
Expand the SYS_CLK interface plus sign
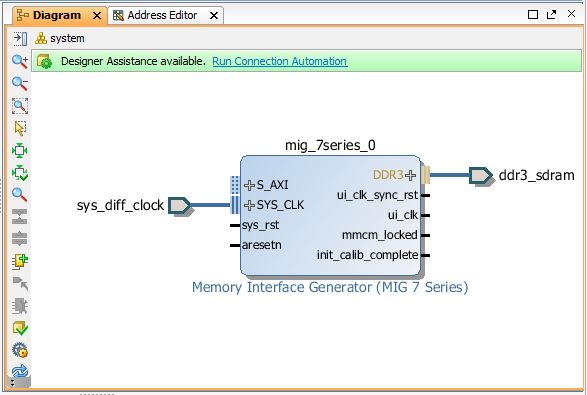pos(249,205)
